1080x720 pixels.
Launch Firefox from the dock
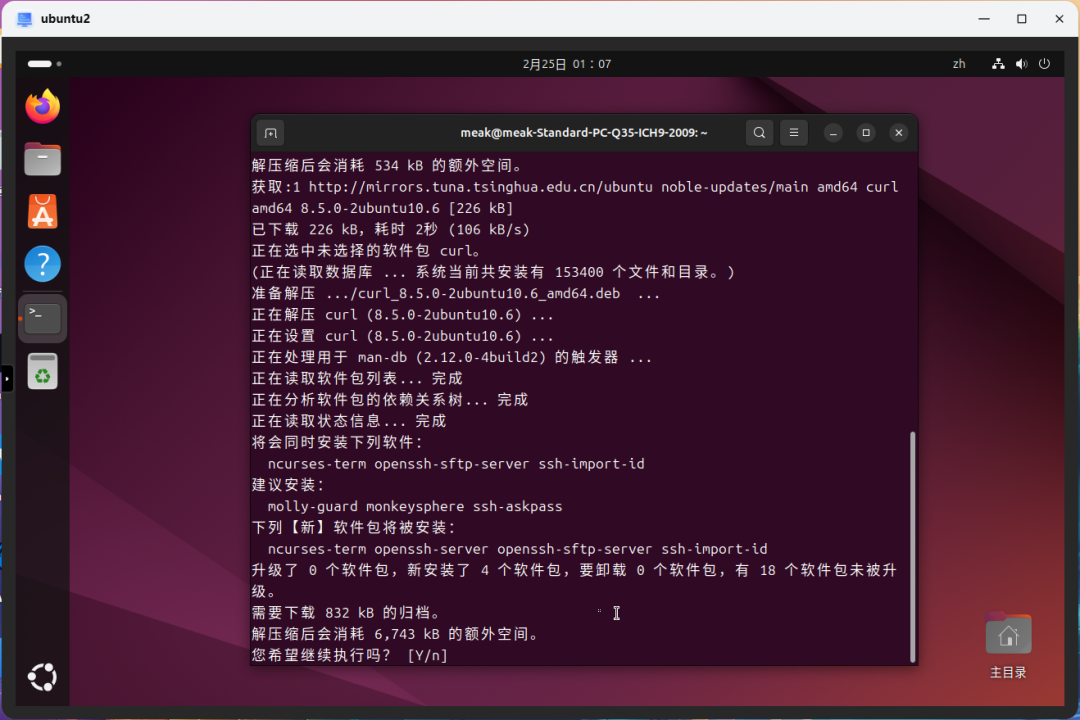[x=43, y=106]
